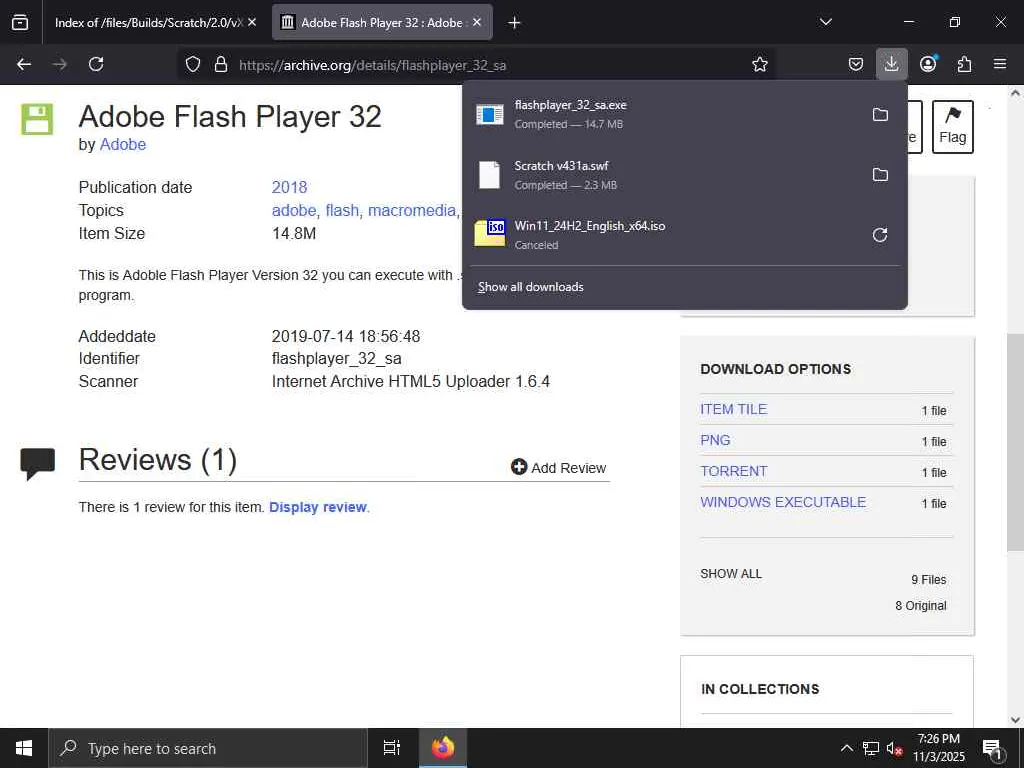
Task: Click the page vertical scrollbar thumb
Action: point(1015,441)
